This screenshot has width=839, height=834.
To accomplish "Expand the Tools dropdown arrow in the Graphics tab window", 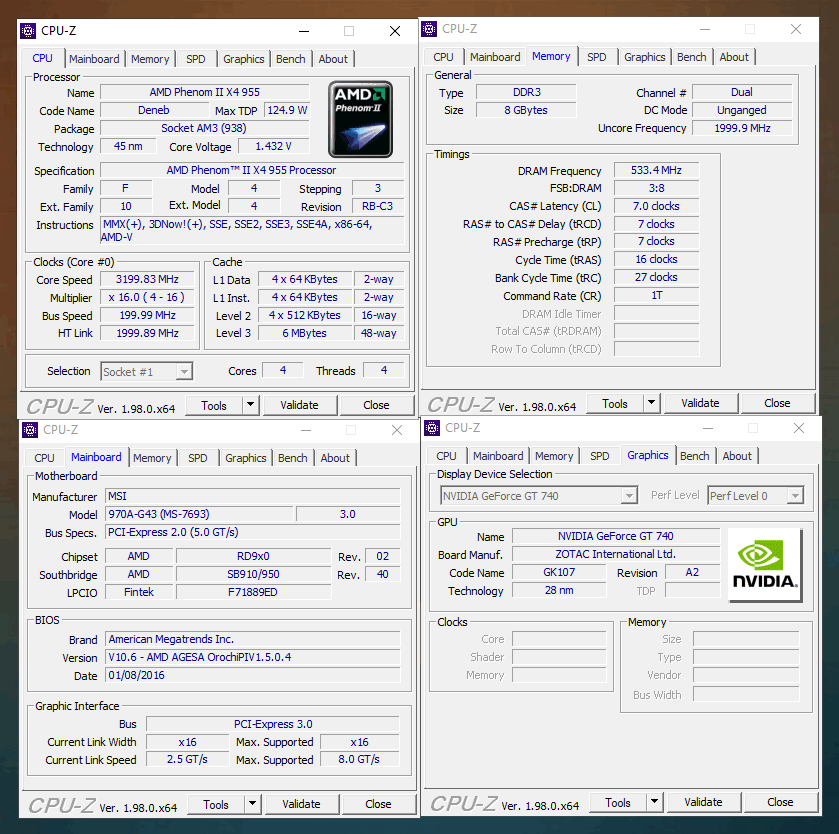I will [654, 802].
